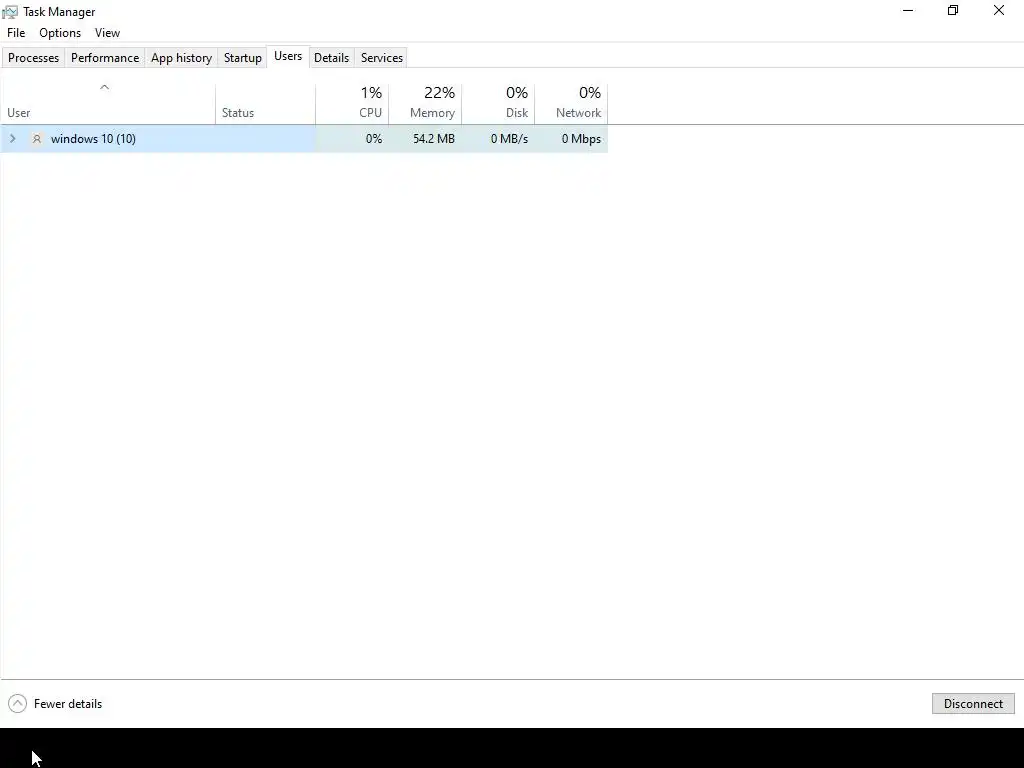This screenshot has width=1024, height=768.
Task: Click the 0 MB/s disk value
Action: pos(509,138)
